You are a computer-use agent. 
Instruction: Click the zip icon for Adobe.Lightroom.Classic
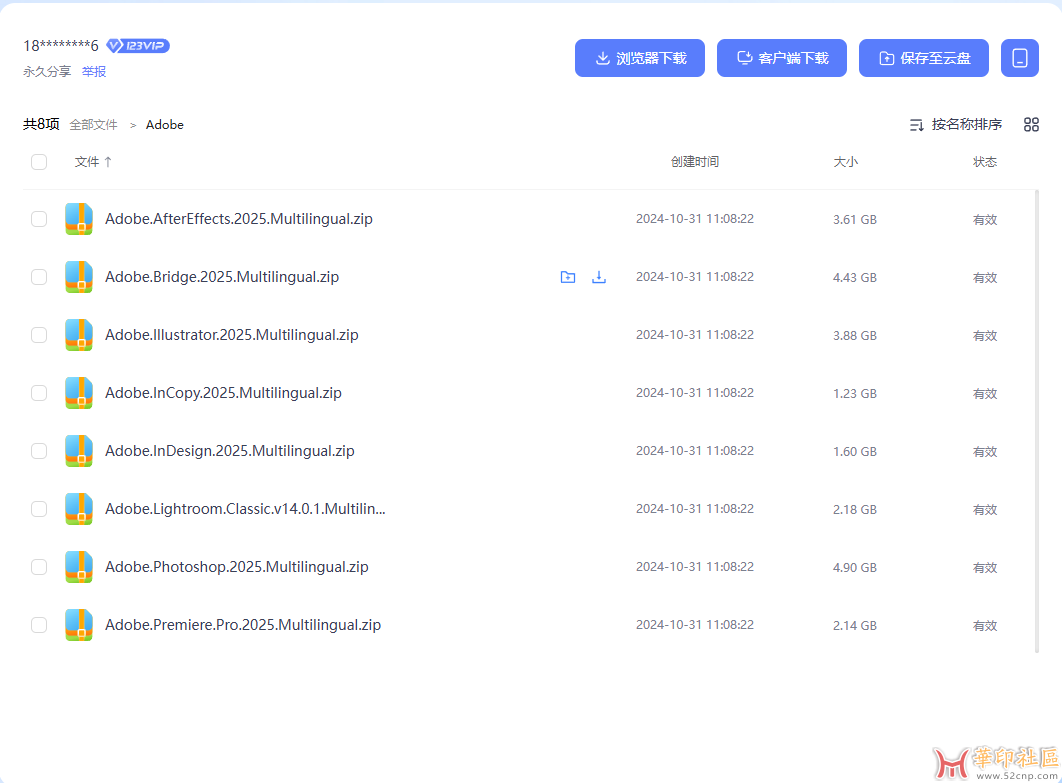(79, 509)
